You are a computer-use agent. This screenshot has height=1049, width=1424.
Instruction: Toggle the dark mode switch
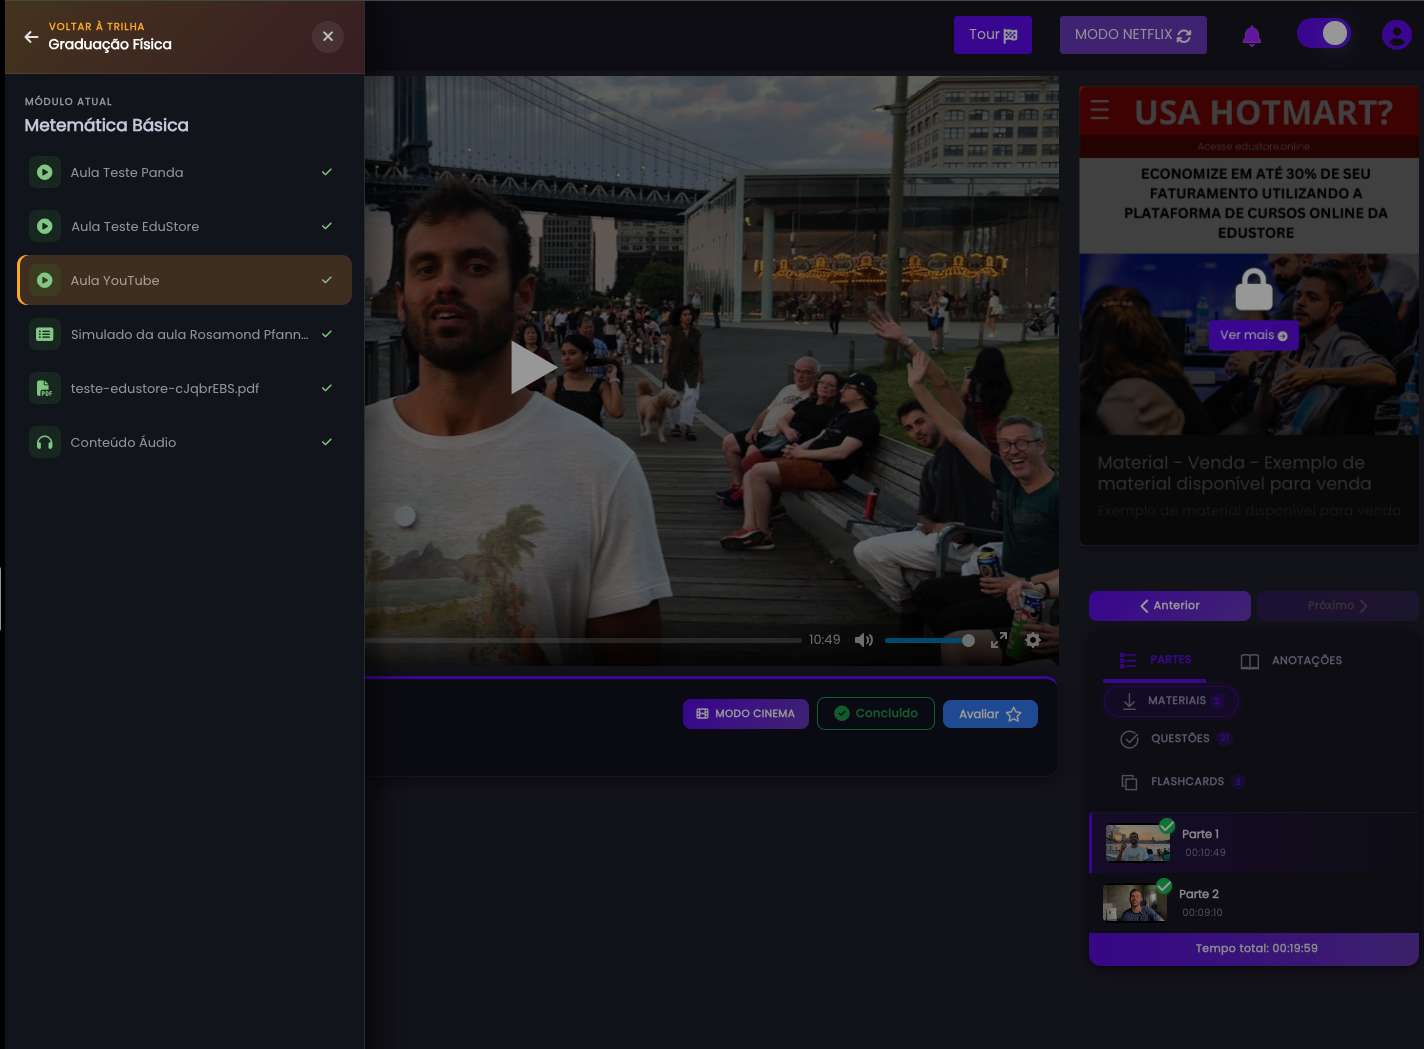(1324, 34)
